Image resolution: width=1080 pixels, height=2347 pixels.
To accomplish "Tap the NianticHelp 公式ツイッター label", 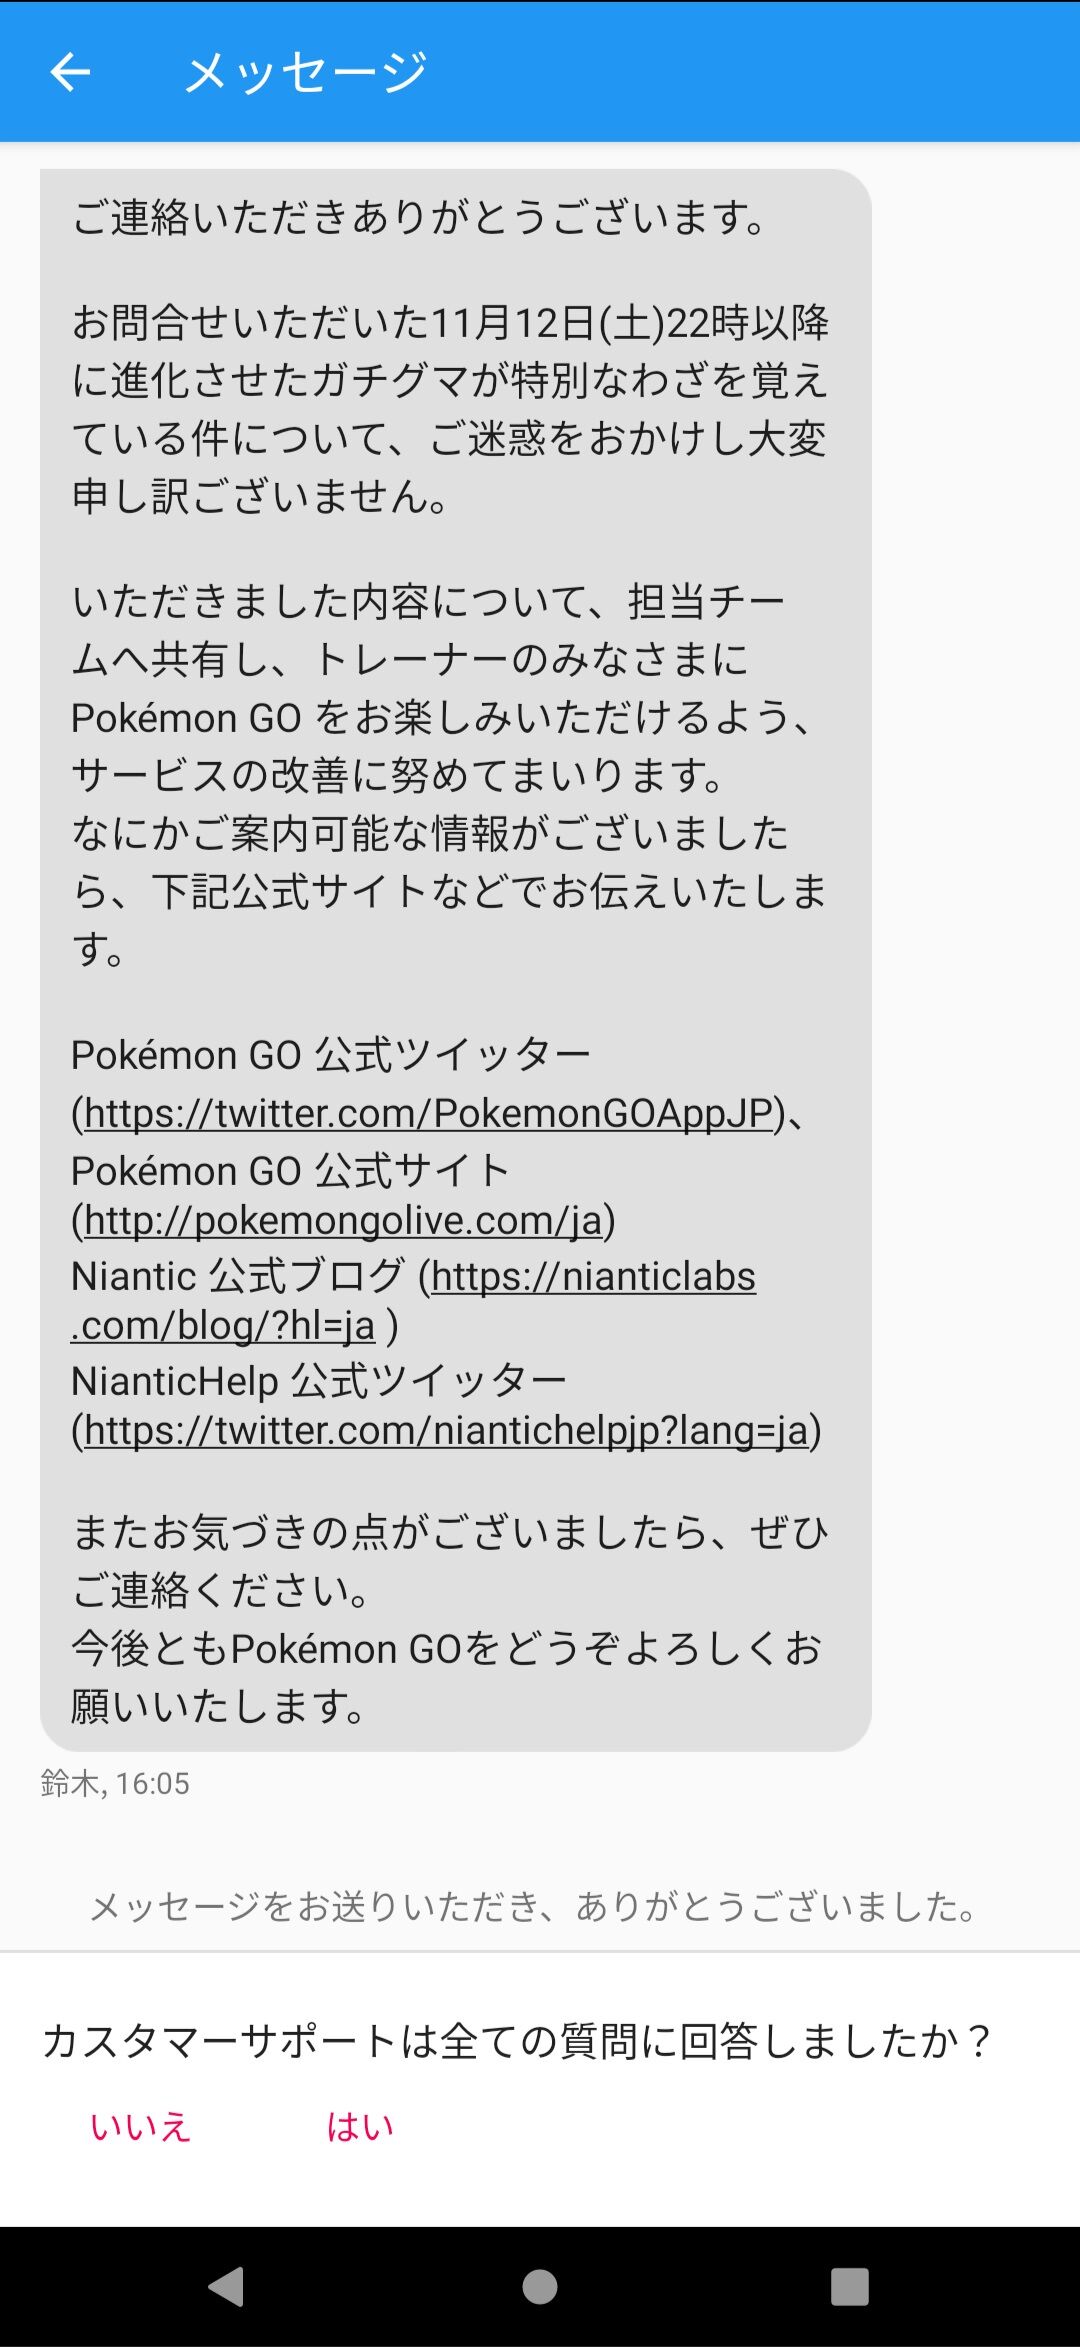I will point(319,1381).
